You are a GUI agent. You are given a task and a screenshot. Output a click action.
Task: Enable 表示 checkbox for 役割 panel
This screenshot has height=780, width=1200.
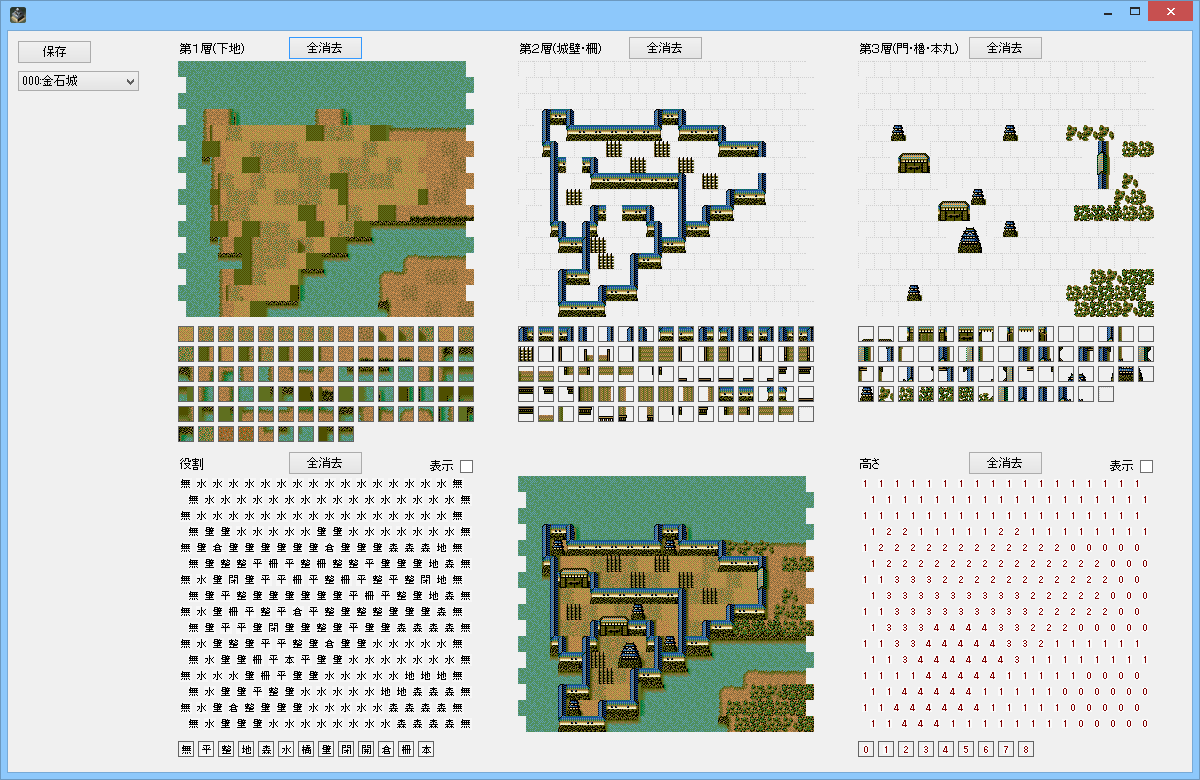tap(466, 466)
